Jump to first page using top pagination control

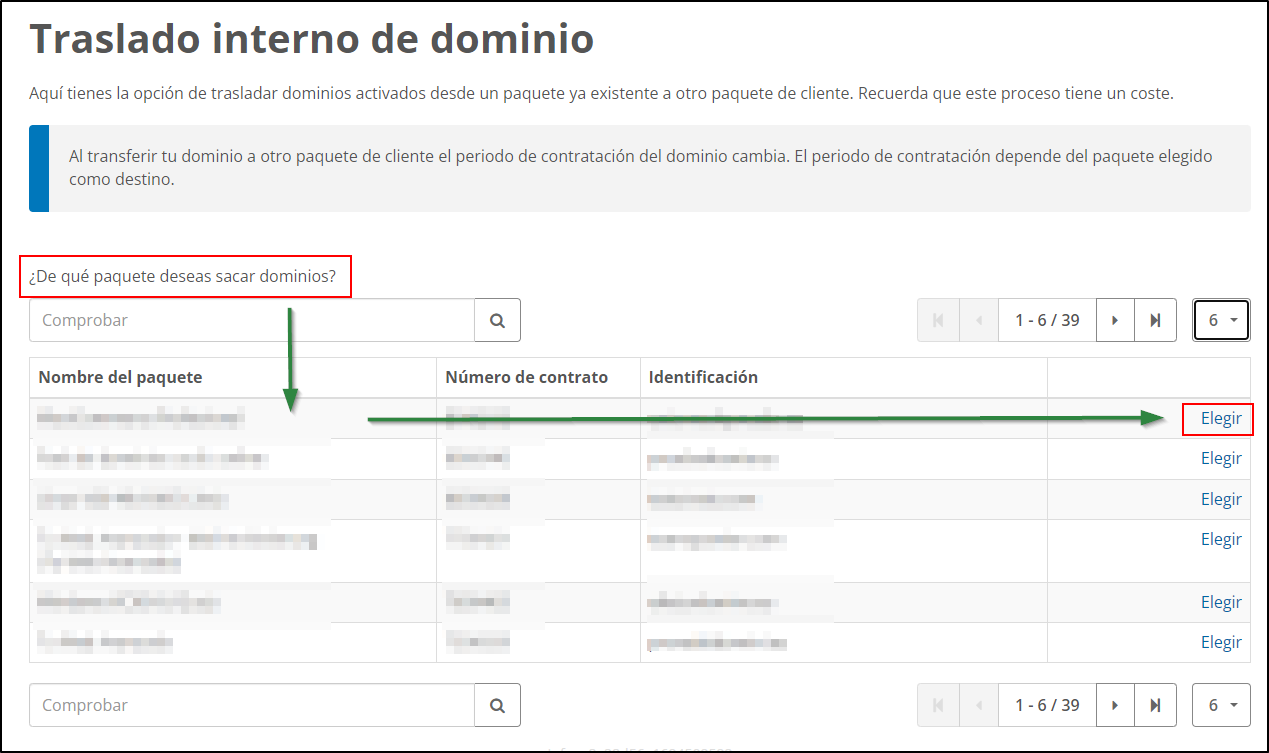pos(938,319)
